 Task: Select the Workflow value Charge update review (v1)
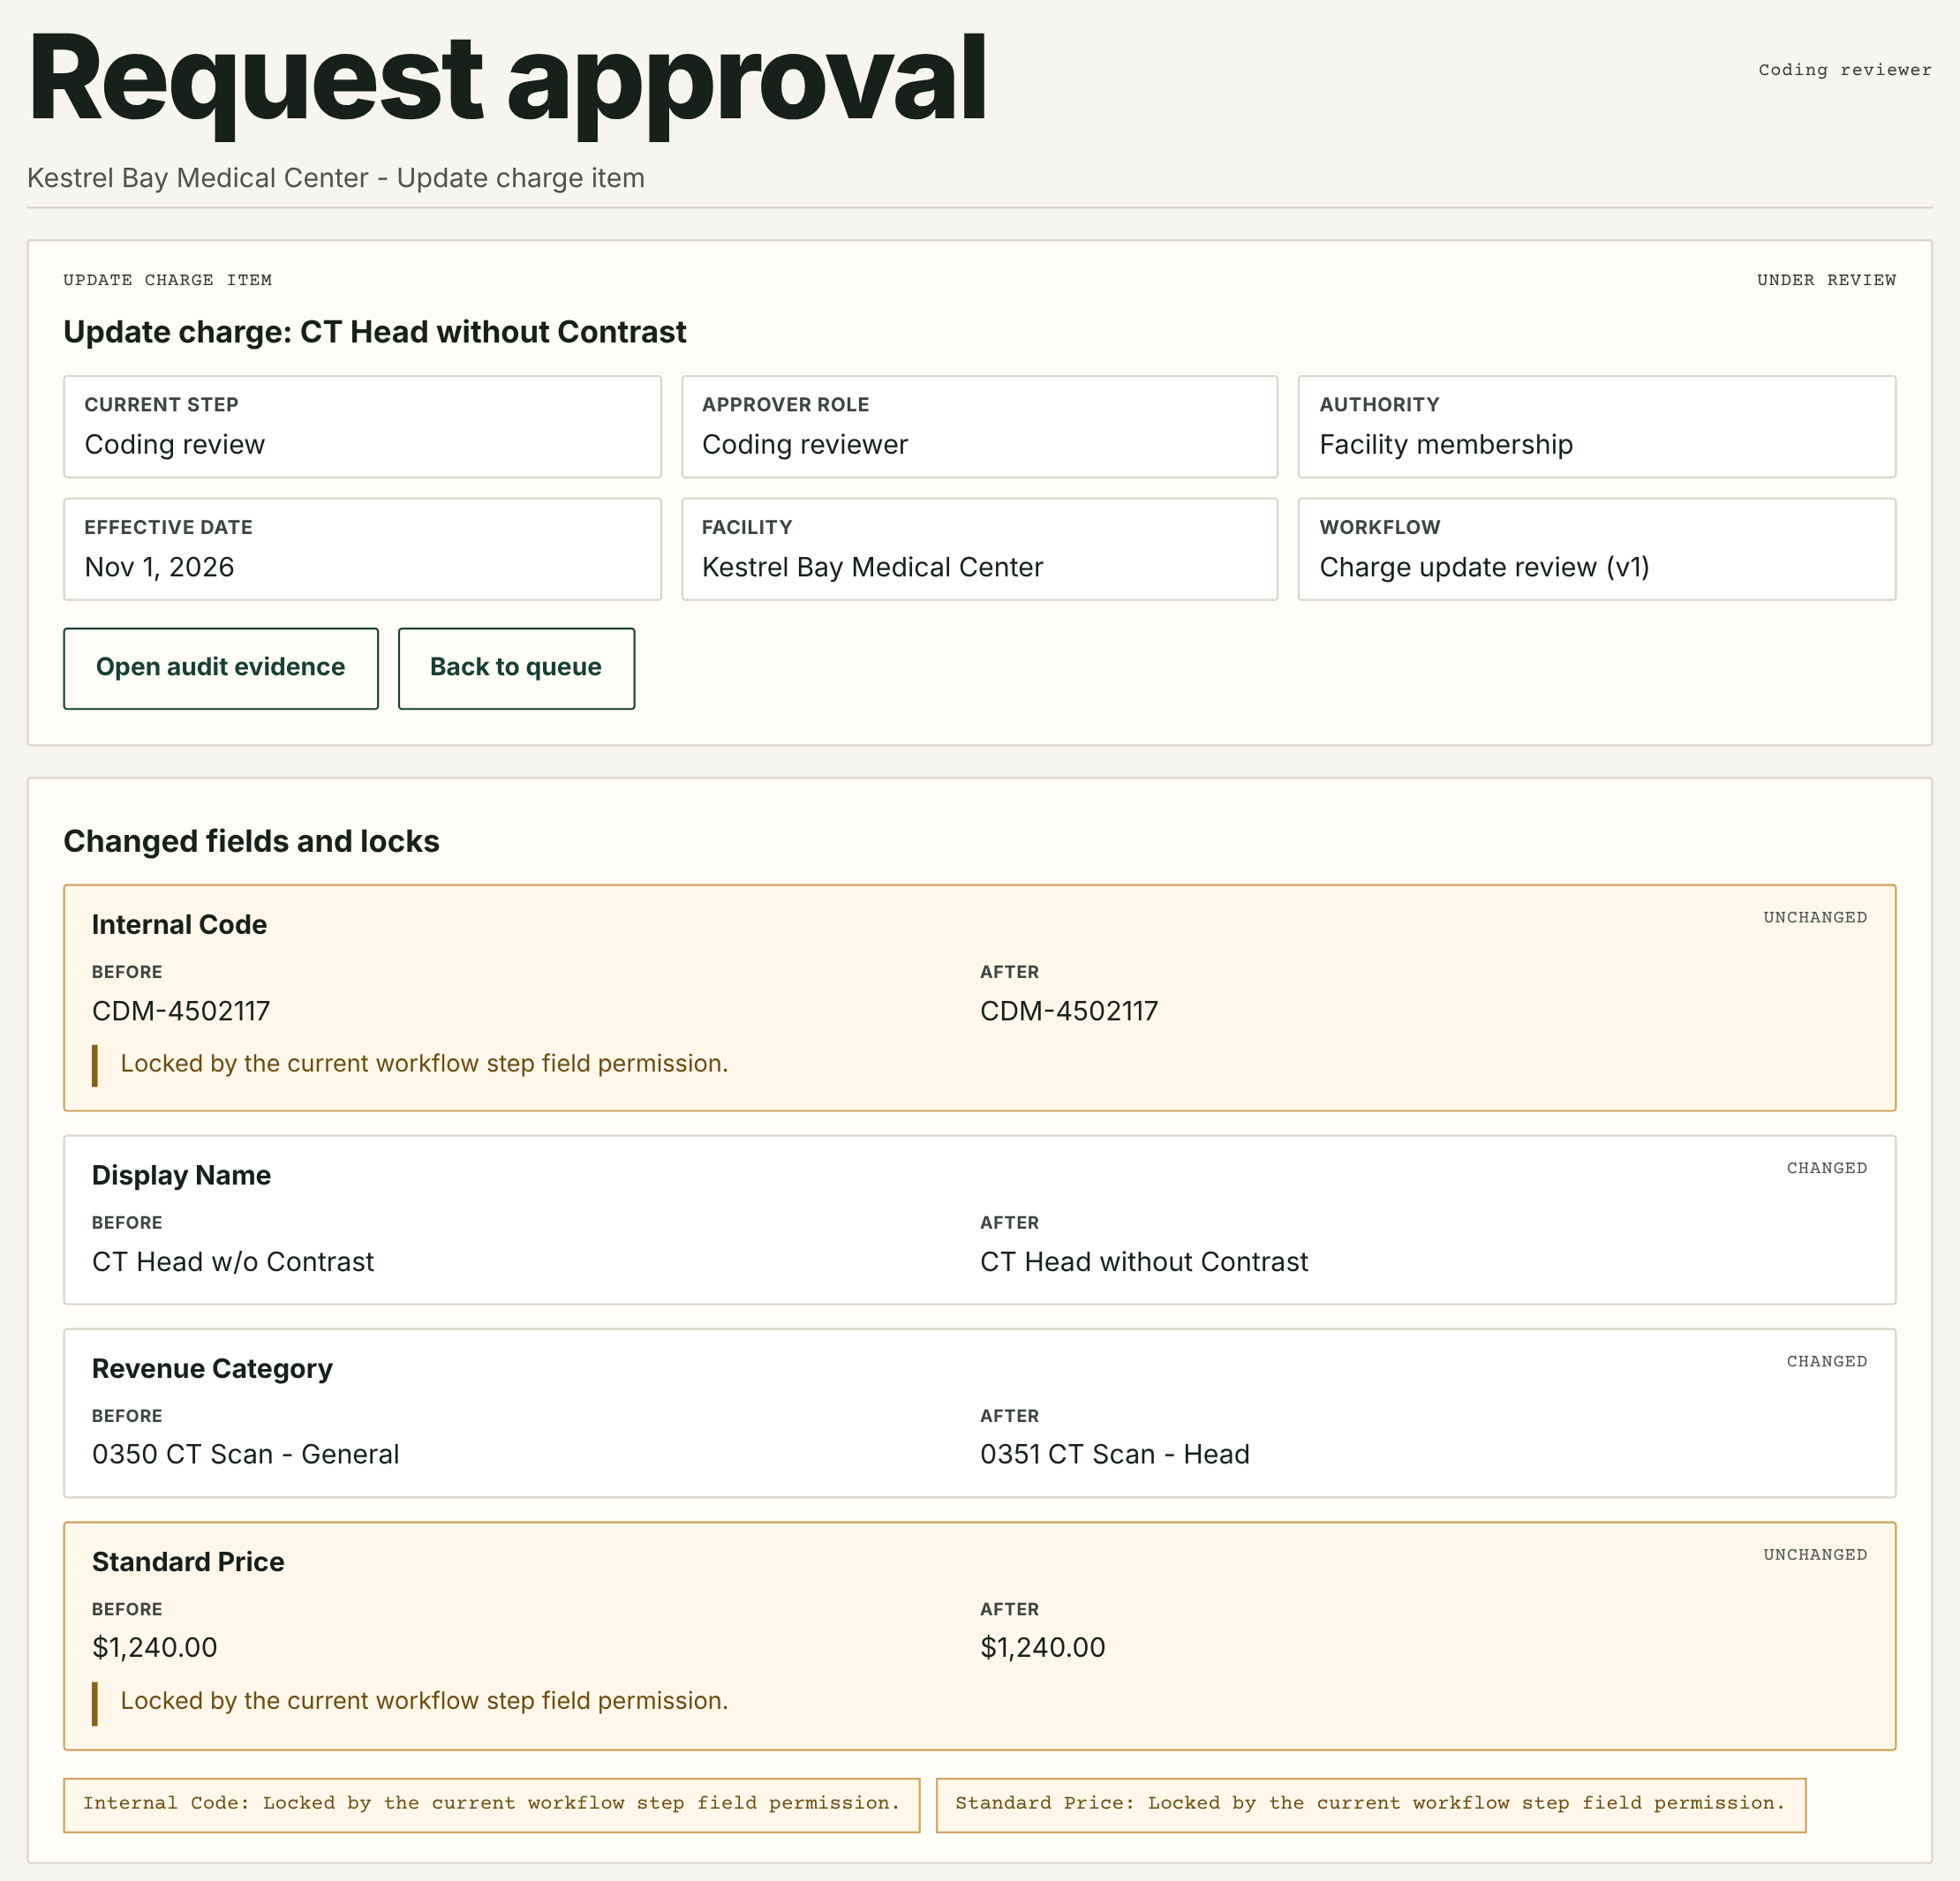coord(1484,567)
